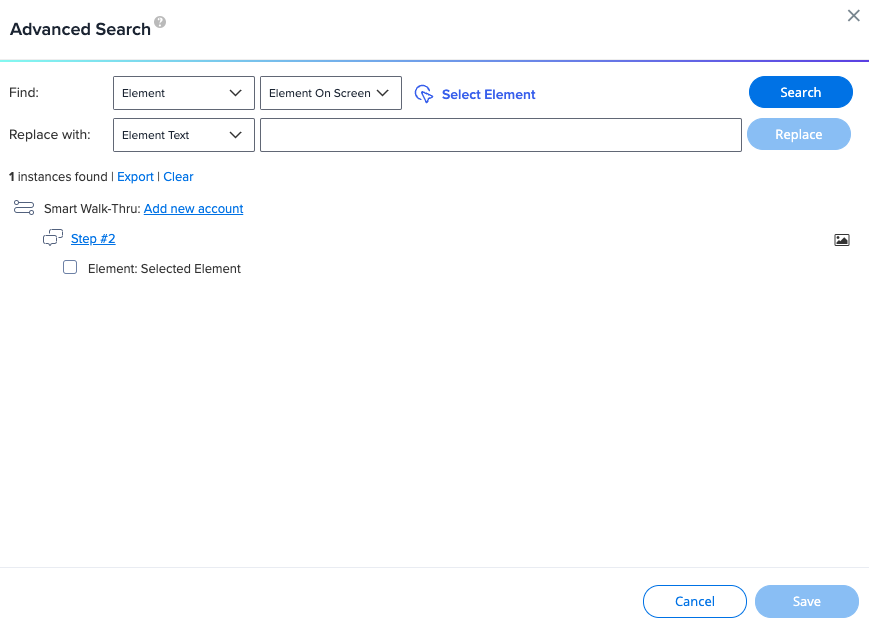Screen dimensions: 869x622
Task: Click the Select Element cursor icon
Action: (424, 94)
